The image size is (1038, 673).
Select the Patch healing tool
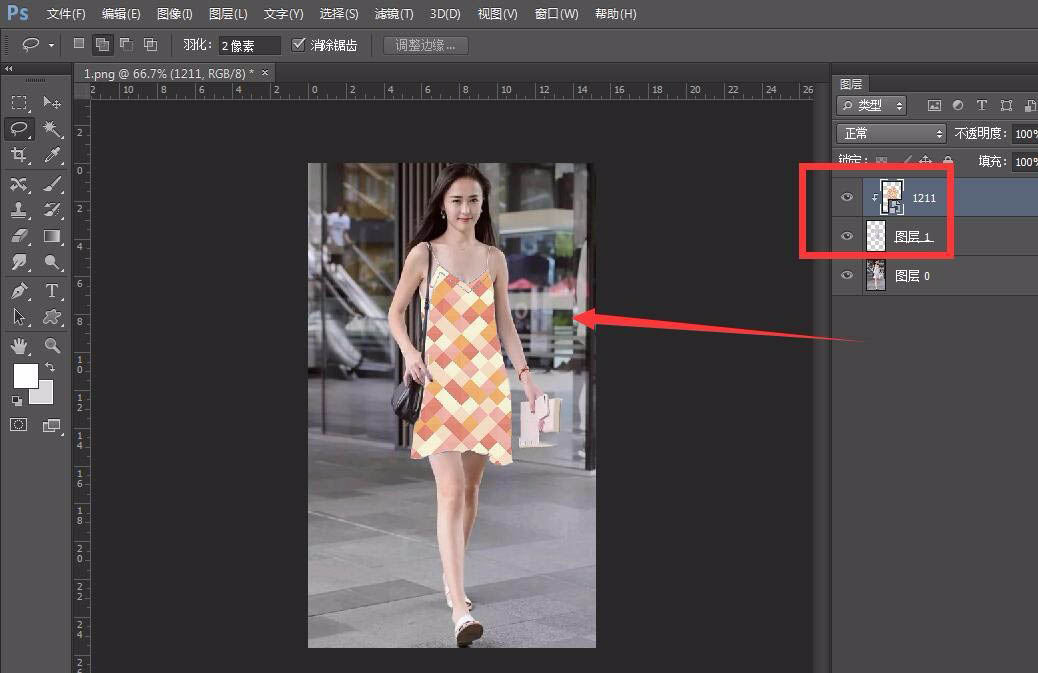click(x=19, y=183)
